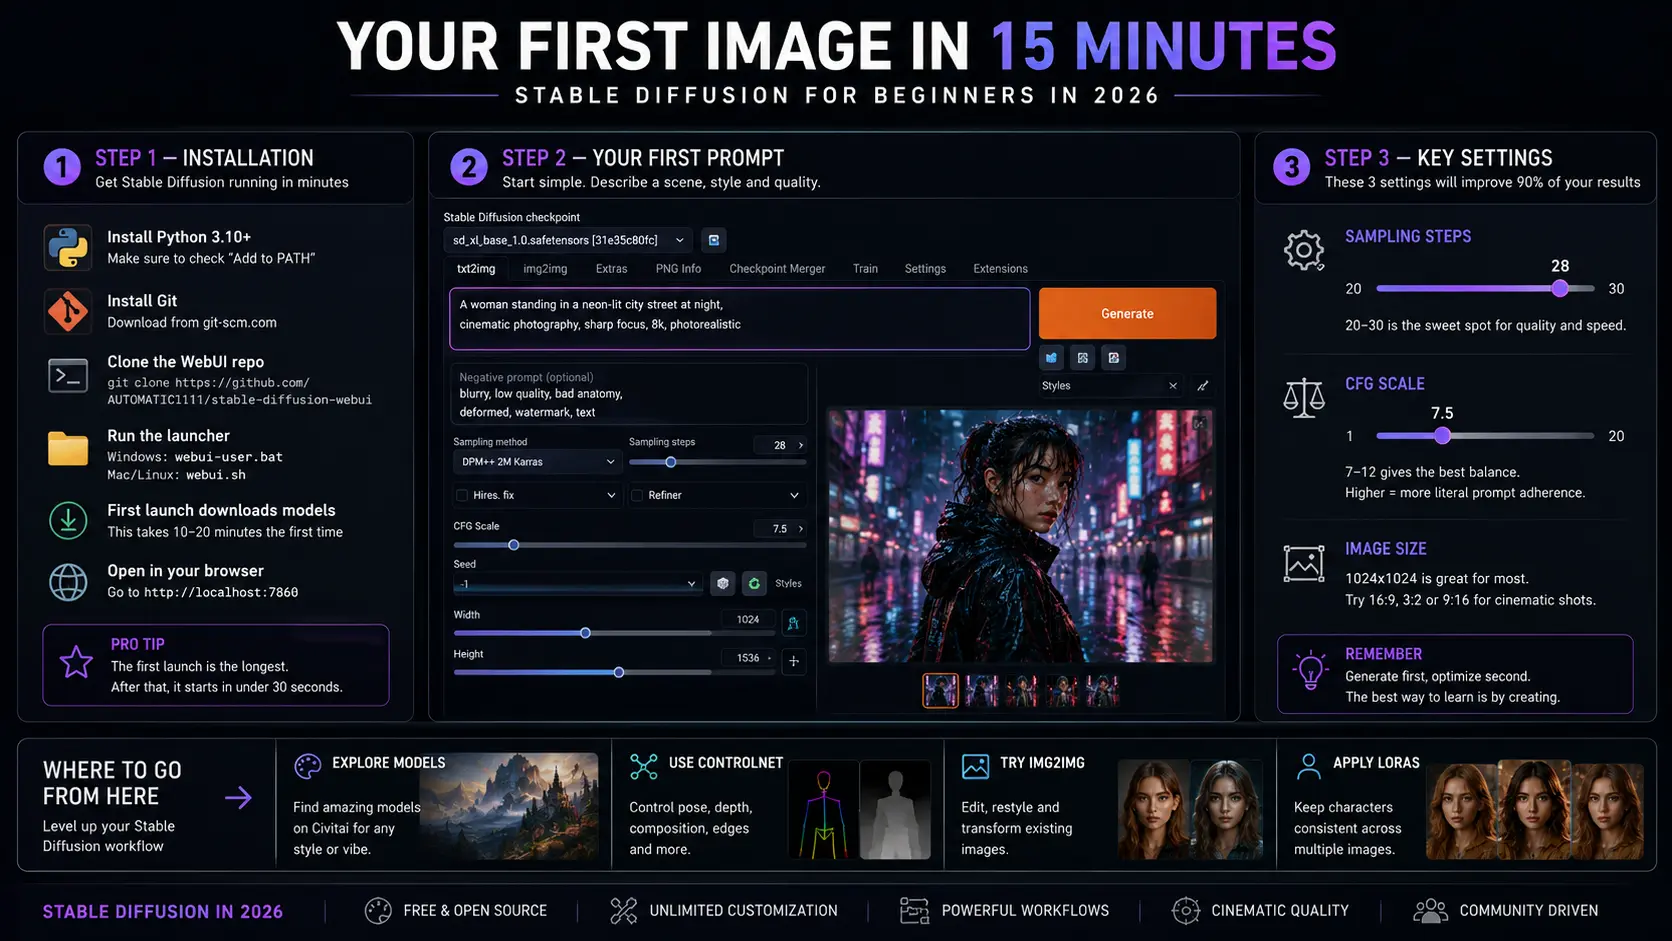Click the refresh checkpoint list icon
The width and height of the screenshot is (1672, 941).
click(713, 240)
